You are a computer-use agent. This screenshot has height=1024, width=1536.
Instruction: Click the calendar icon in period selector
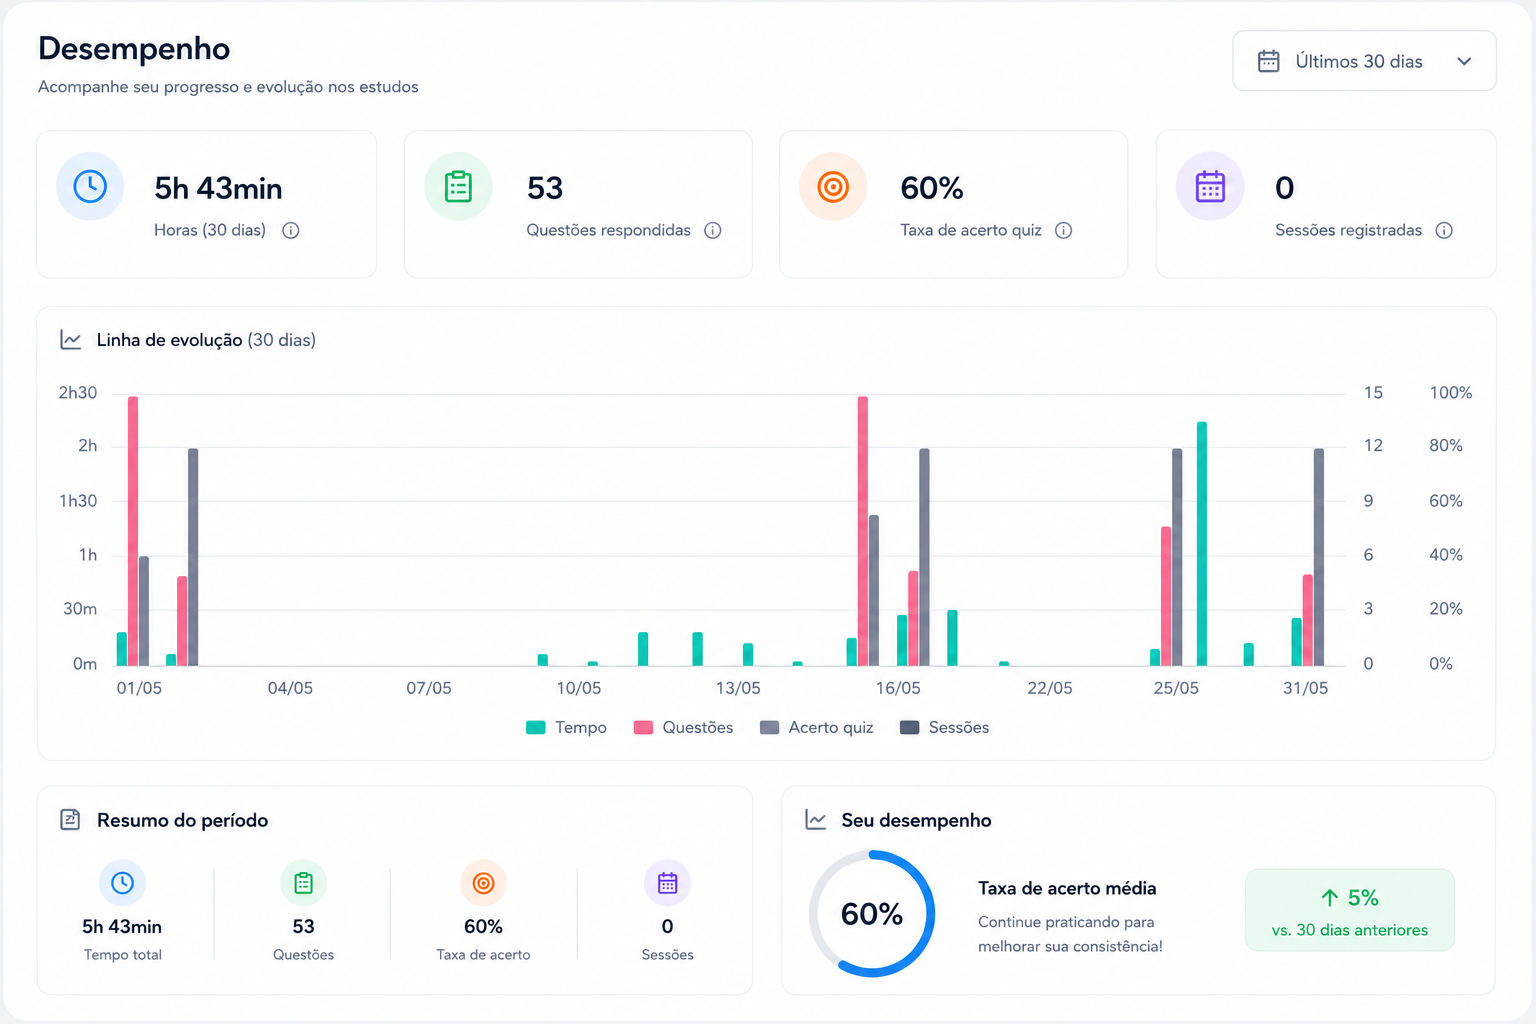[1268, 61]
